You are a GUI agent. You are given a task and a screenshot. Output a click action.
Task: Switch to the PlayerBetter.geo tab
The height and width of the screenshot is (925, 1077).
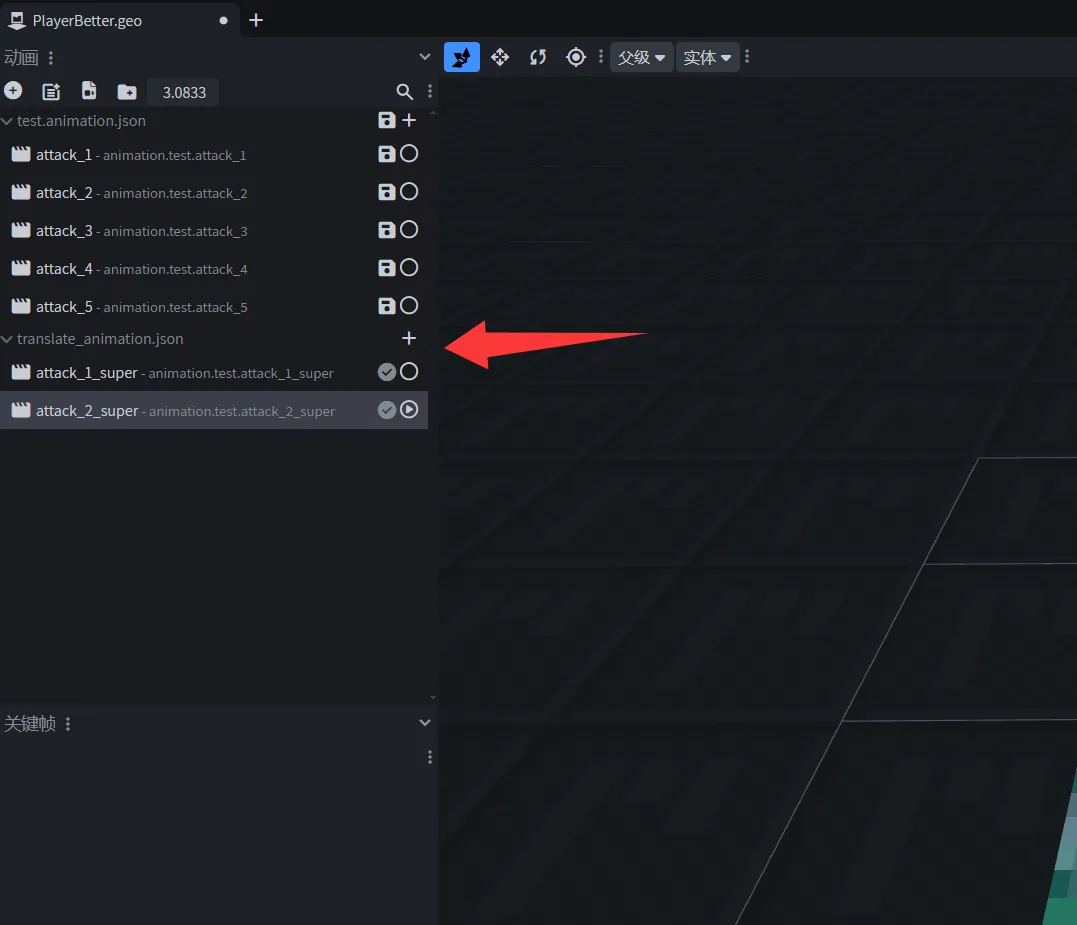(x=87, y=20)
